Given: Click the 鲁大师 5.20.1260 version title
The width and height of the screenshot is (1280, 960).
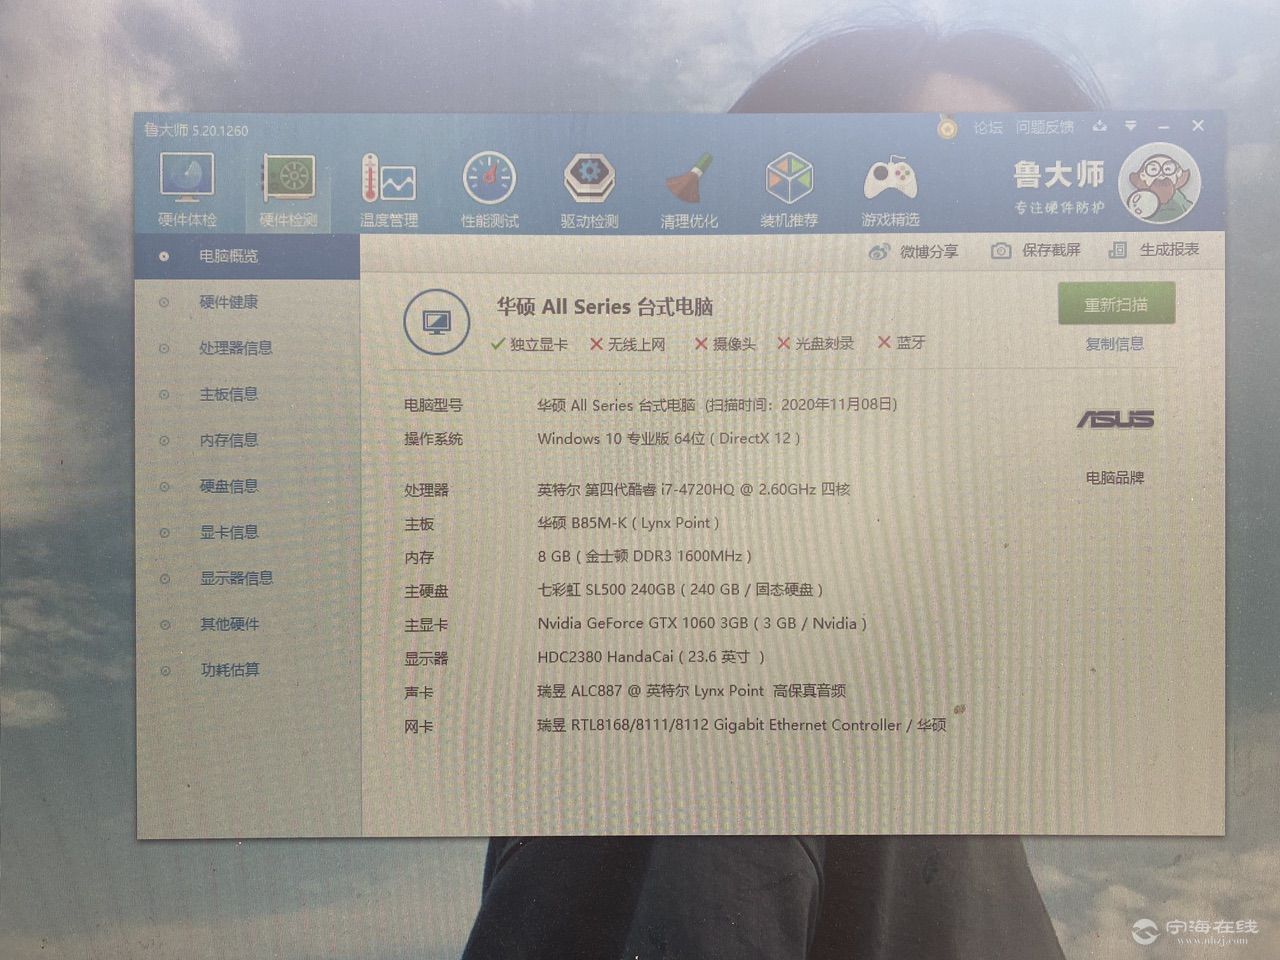Looking at the screenshot, I should [x=196, y=130].
